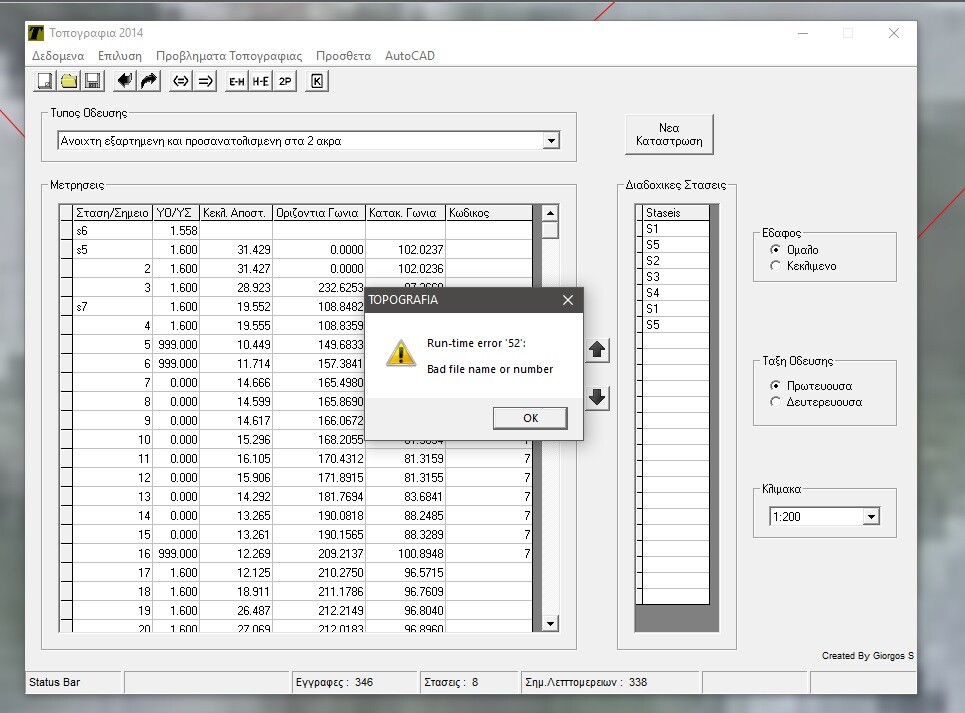Click the Τοπογραφια app icon in the title bar
Viewport: 965px width, 713px height.
36,33
